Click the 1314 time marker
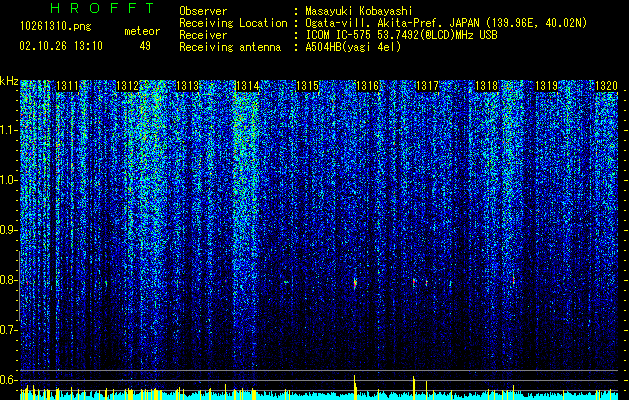 pos(247,86)
